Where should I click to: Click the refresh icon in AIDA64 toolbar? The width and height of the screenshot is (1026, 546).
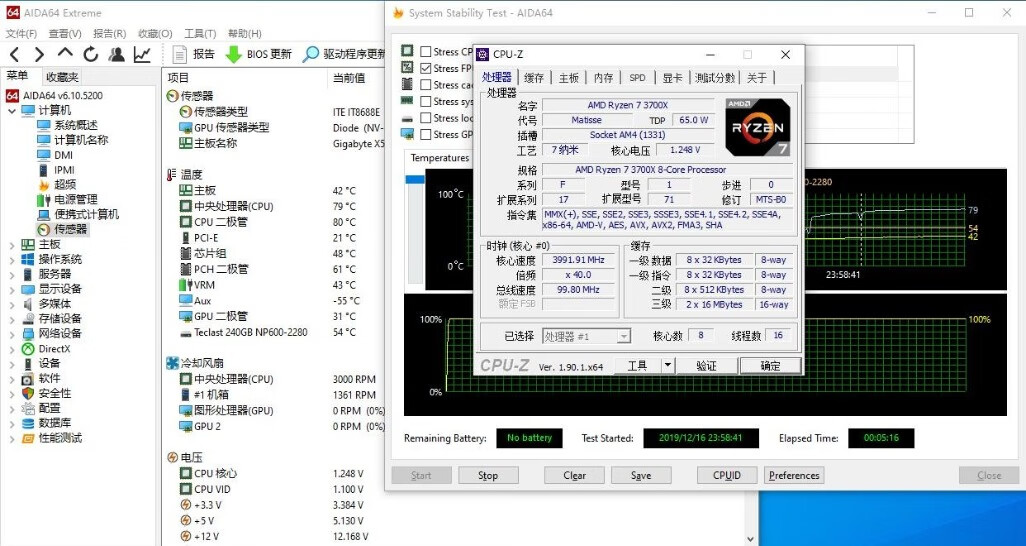point(90,54)
